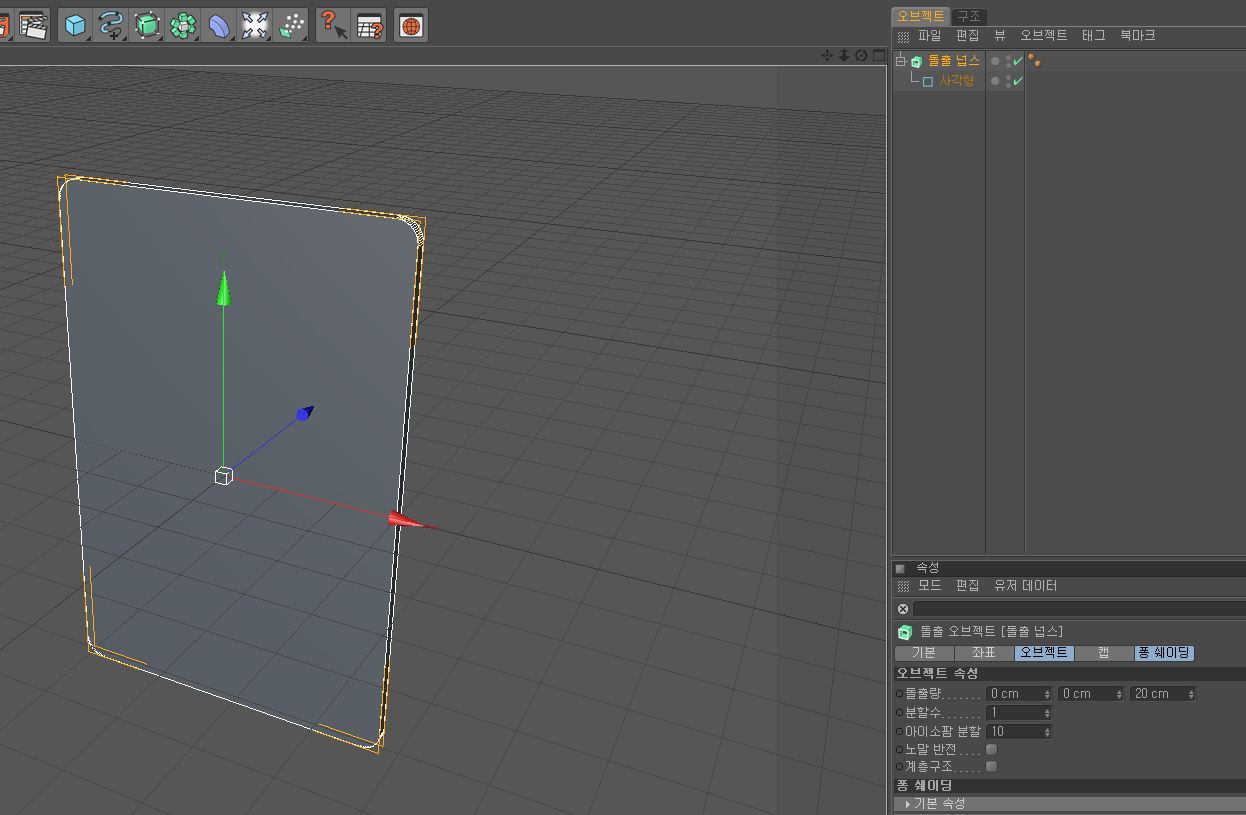The image size is (1246, 815).
Task: Toggle visibility dots of 사각형
Action: pos(1009,81)
